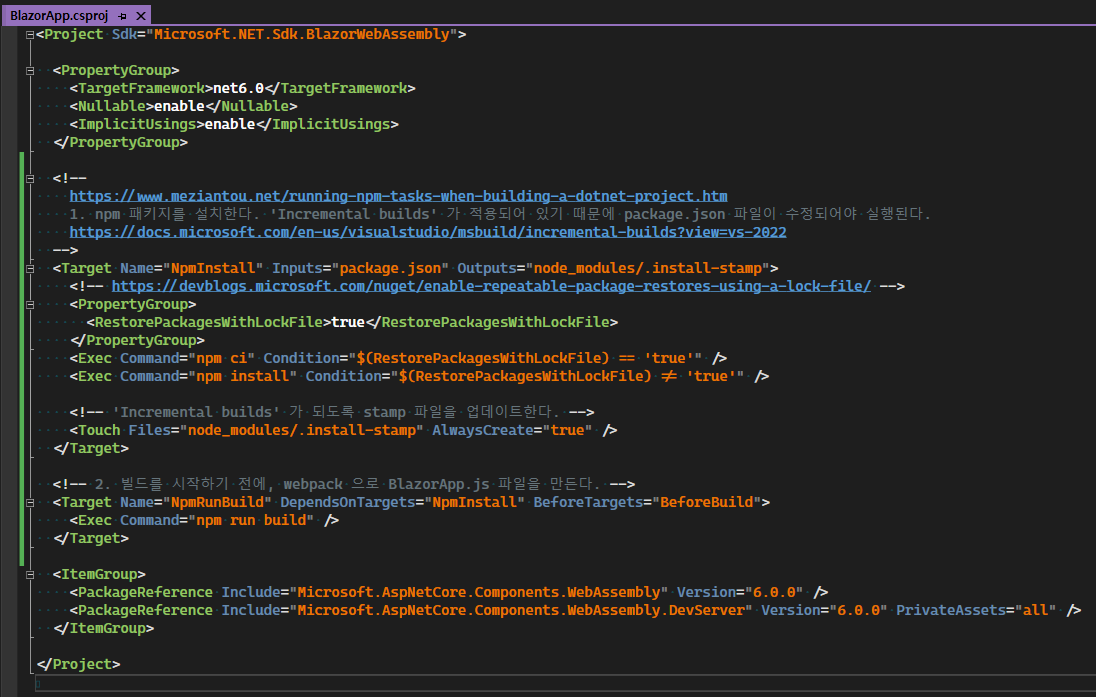This screenshot has width=1096, height=697.
Task: Collapse the NpmRunBuild Target block
Action: [29, 503]
